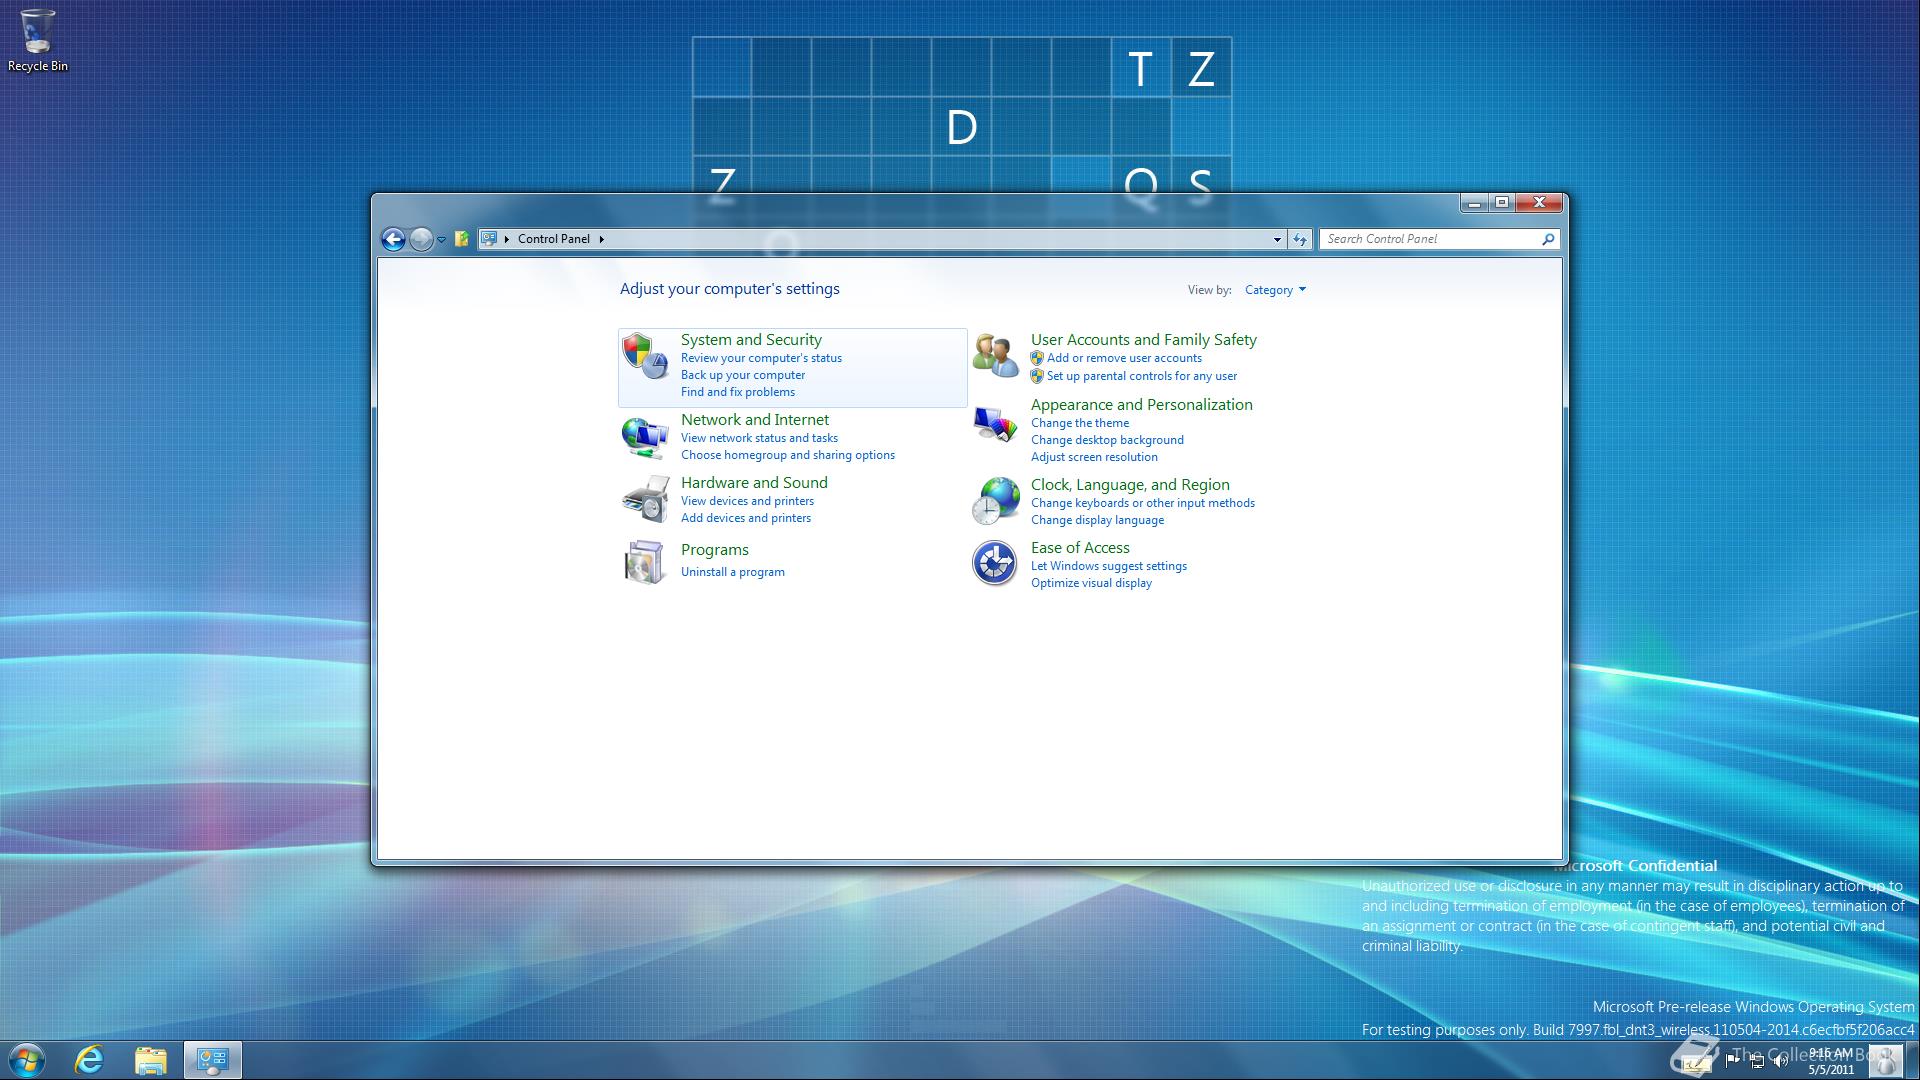This screenshot has height=1080, width=1920.
Task: Click View network status and tasks
Action: (759, 438)
